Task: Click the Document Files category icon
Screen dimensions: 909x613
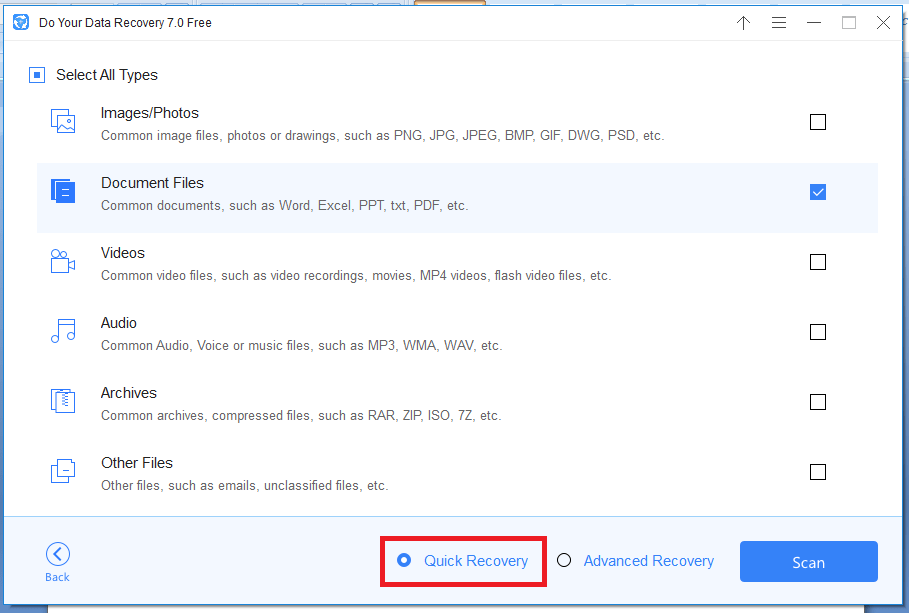Action: pos(63,191)
